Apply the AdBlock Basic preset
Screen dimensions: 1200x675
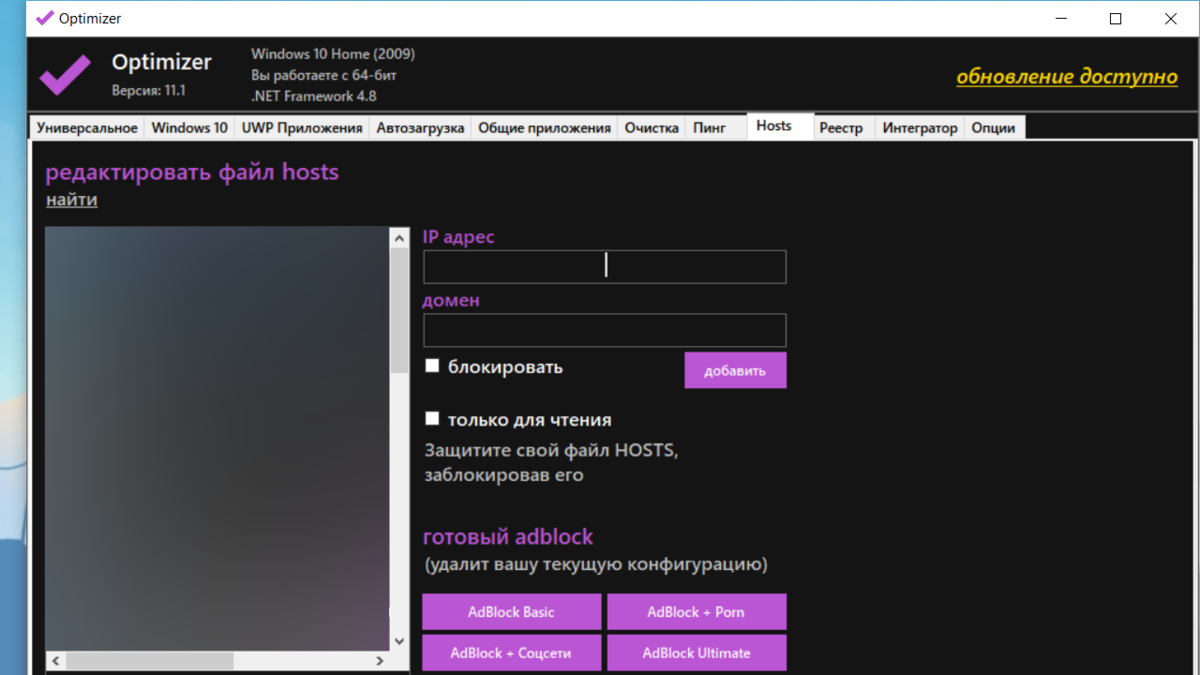click(x=511, y=612)
